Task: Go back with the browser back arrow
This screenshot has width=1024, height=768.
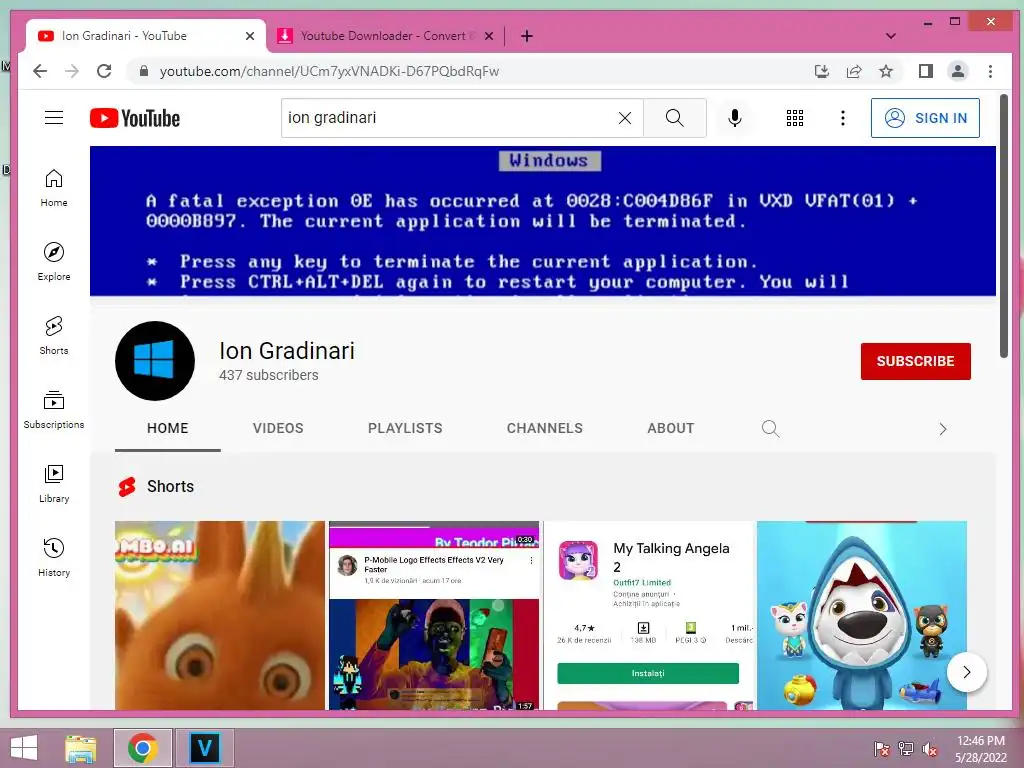Action: (40, 71)
